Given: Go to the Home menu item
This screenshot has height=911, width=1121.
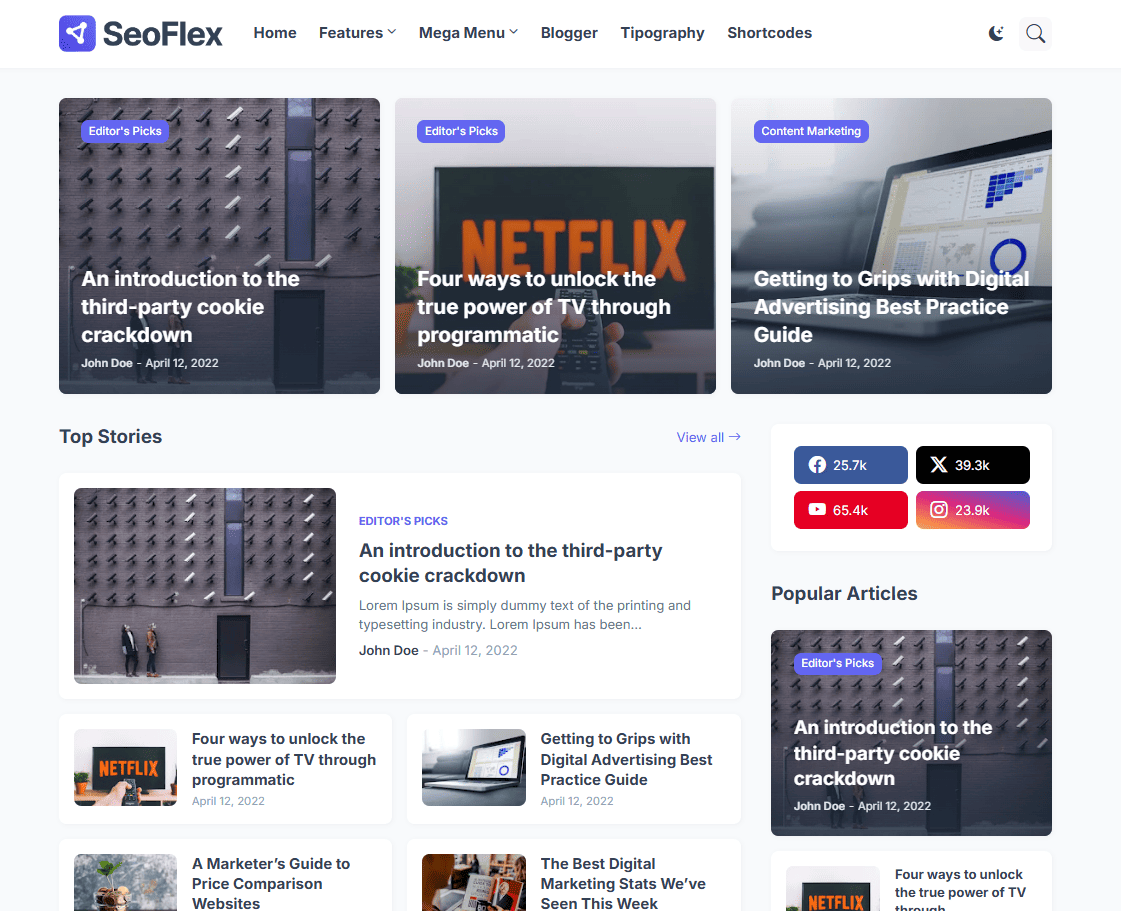Looking at the screenshot, I should tap(275, 33).
